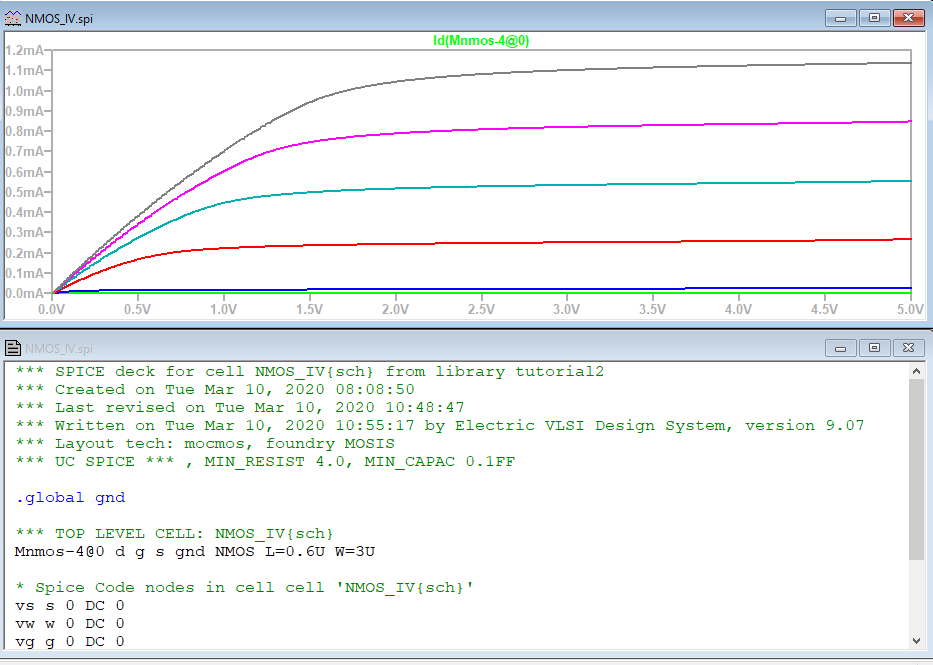This screenshot has height=665, width=933.
Task: Click the netlist scrollbar's up arrow
Action: pyautogui.click(x=917, y=371)
